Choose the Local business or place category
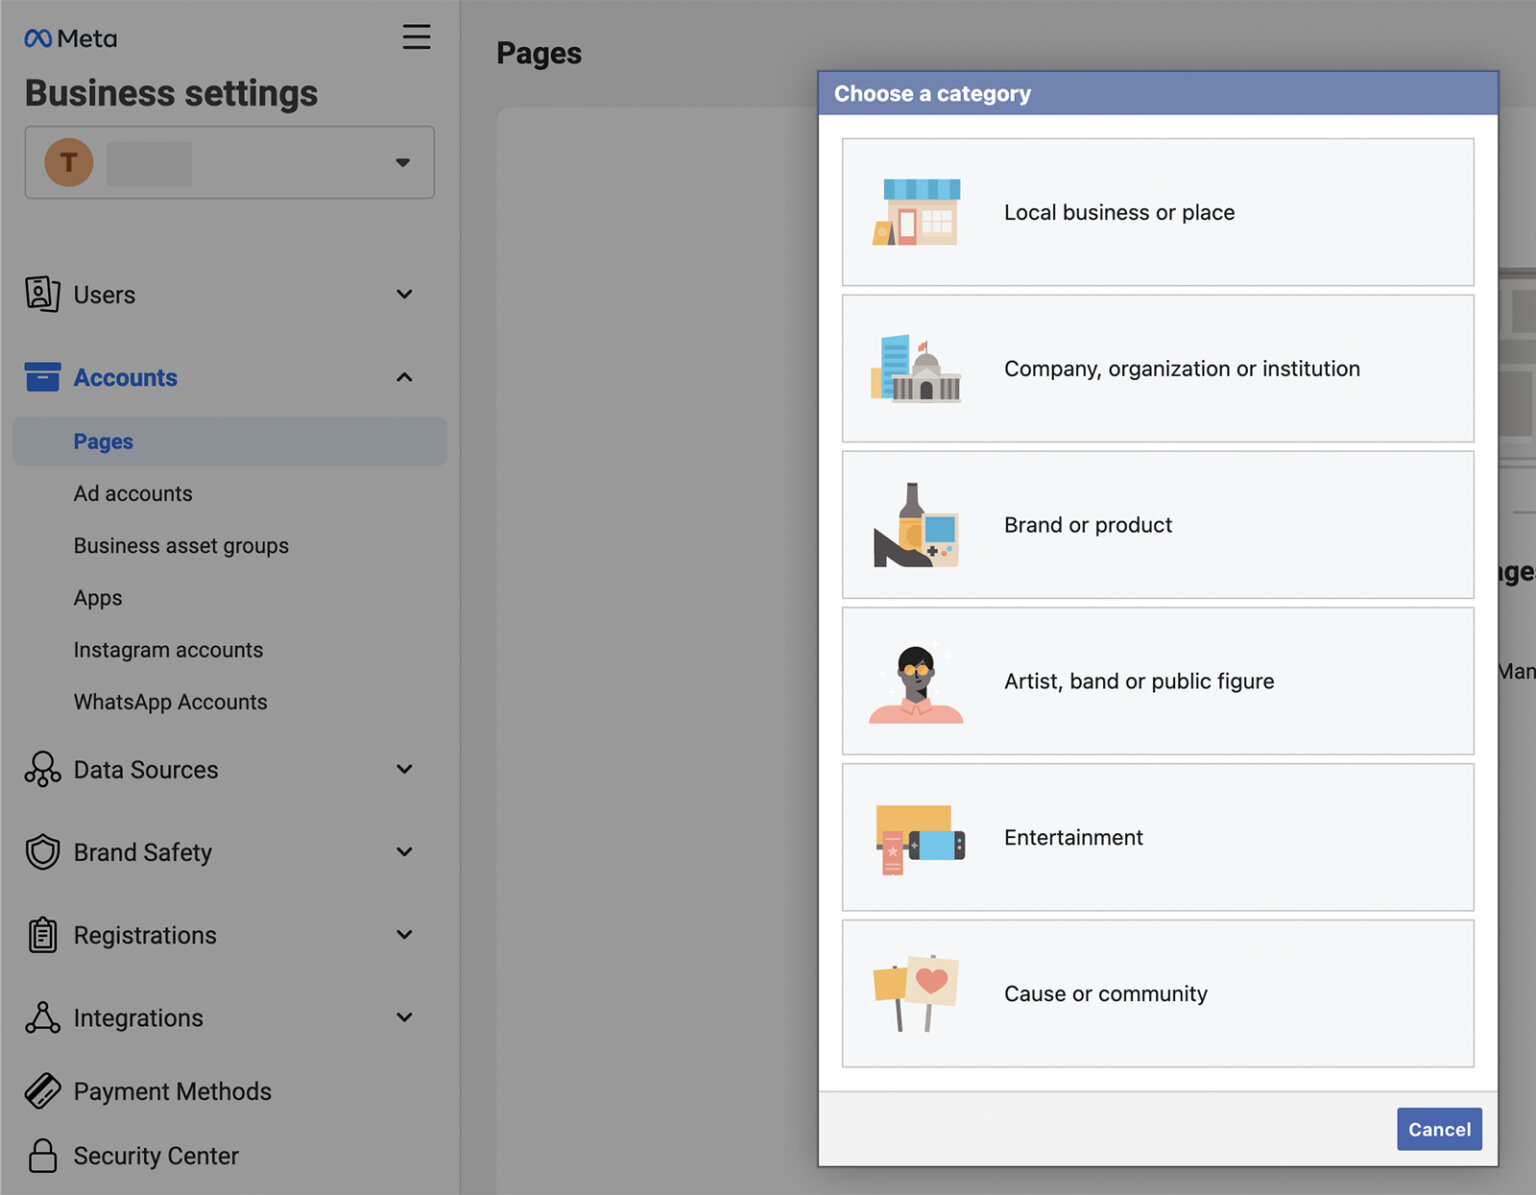1536x1195 pixels. click(x=1157, y=212)
